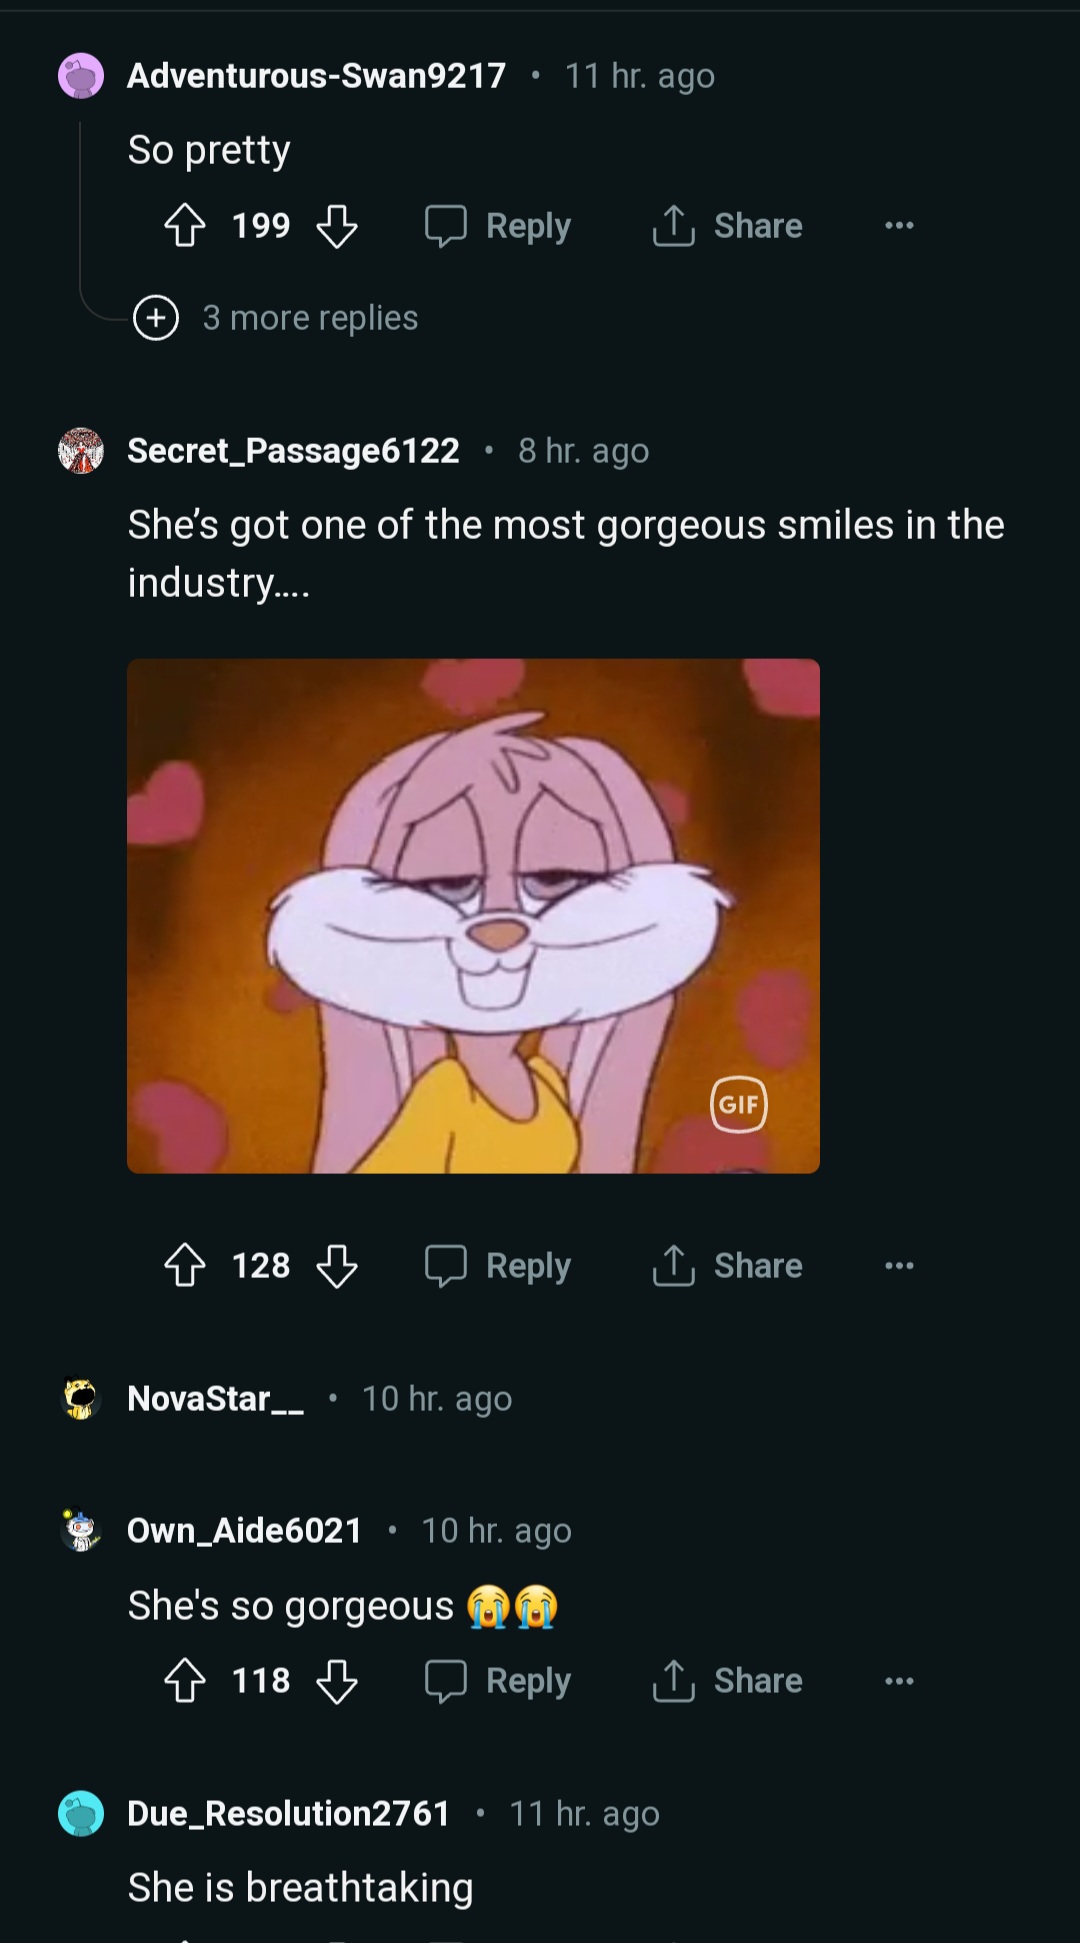
Task: Open more options for Own_Aide6021's comment
Action: [x=899, y=1681]
